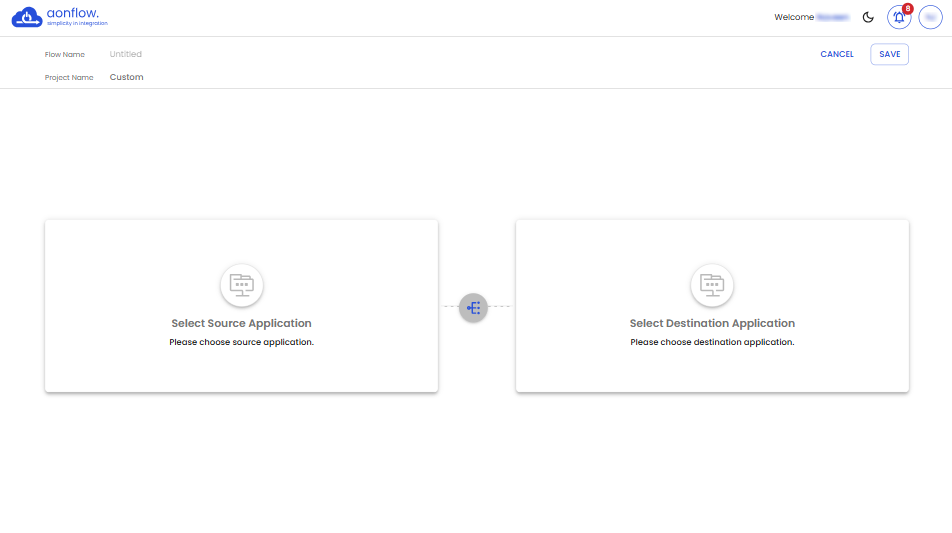Open the user profile avatar menu
The width and height of the screenshot is (952, 533).
coord(930,18)
